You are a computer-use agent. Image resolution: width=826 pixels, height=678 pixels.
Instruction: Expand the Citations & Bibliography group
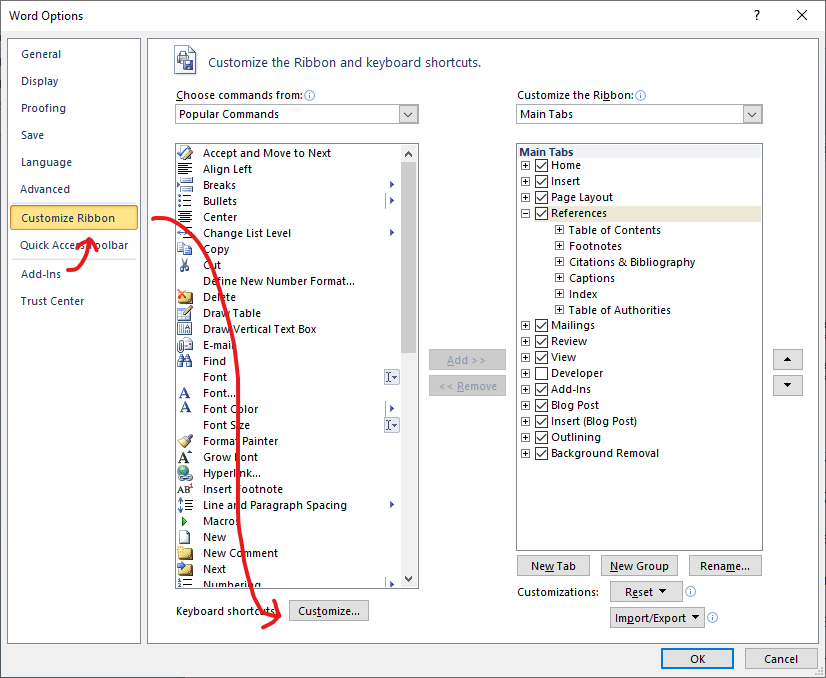(x=559, y=262)
